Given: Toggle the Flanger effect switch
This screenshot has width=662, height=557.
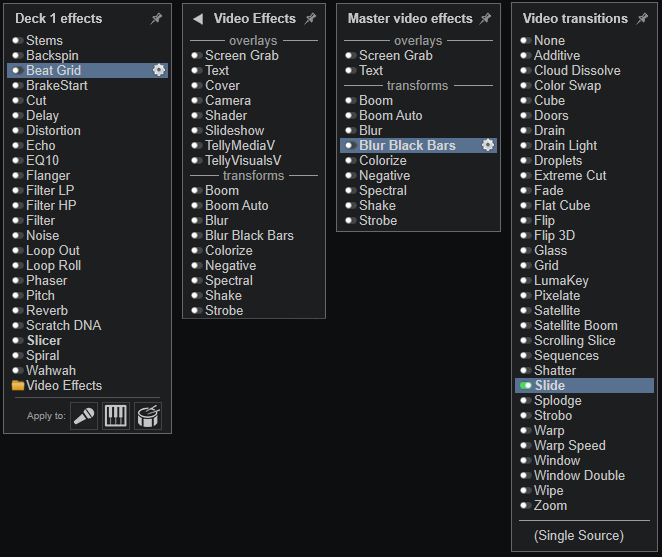Looking at the screenshot, I should [x=18, y=175].
